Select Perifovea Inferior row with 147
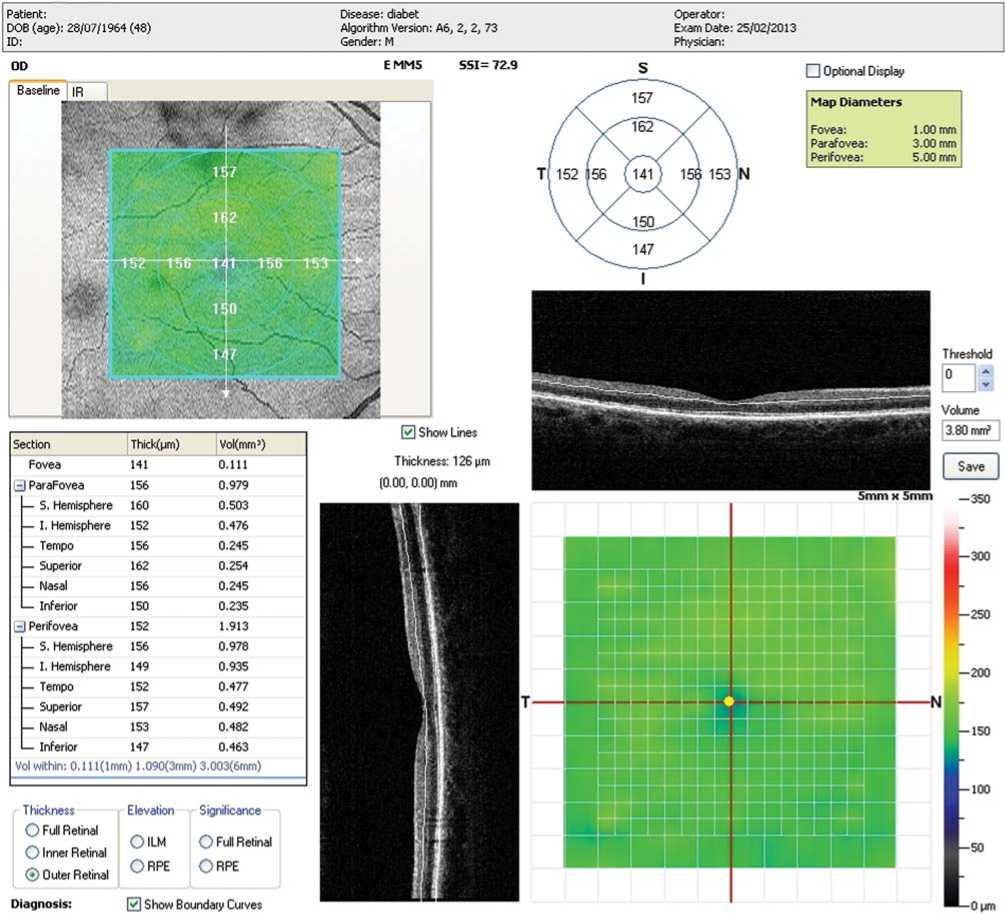1005x914 pixels. pos(158,747)
